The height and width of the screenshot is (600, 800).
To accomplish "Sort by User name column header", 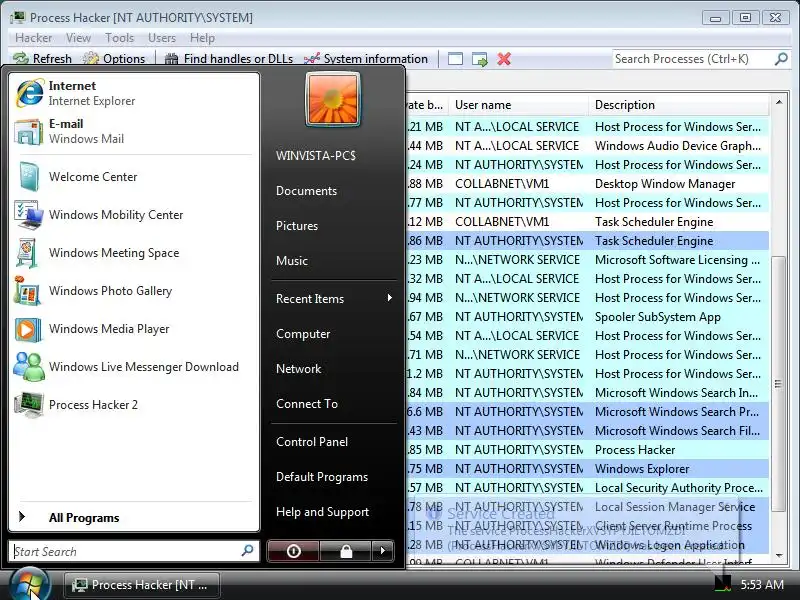I will (518, 105).
